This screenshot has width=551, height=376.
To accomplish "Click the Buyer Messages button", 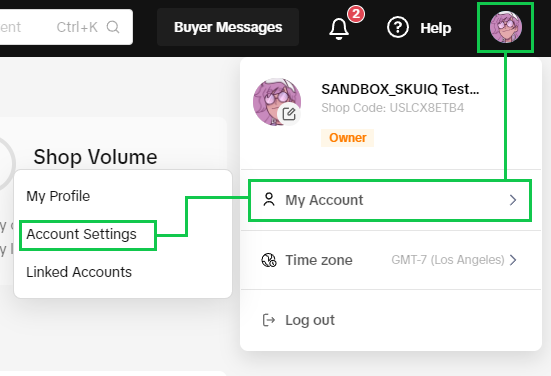I will (228, 27).
